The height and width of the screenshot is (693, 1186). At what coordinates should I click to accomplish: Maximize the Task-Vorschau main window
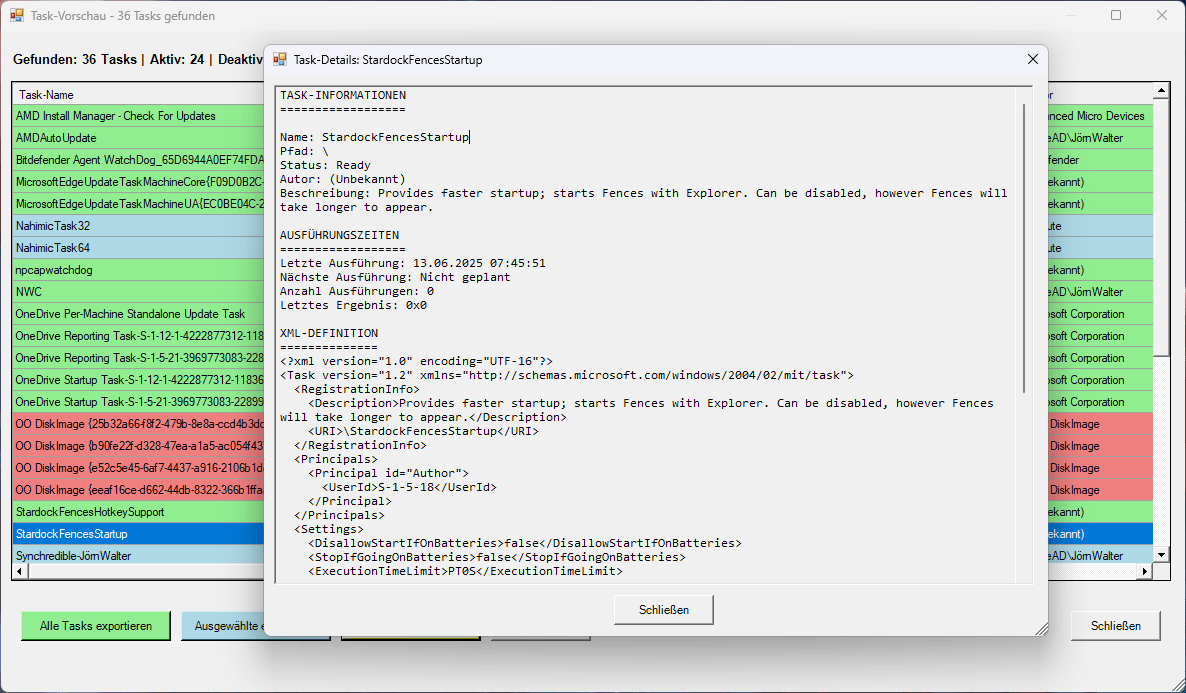(x=1116, y=16)
